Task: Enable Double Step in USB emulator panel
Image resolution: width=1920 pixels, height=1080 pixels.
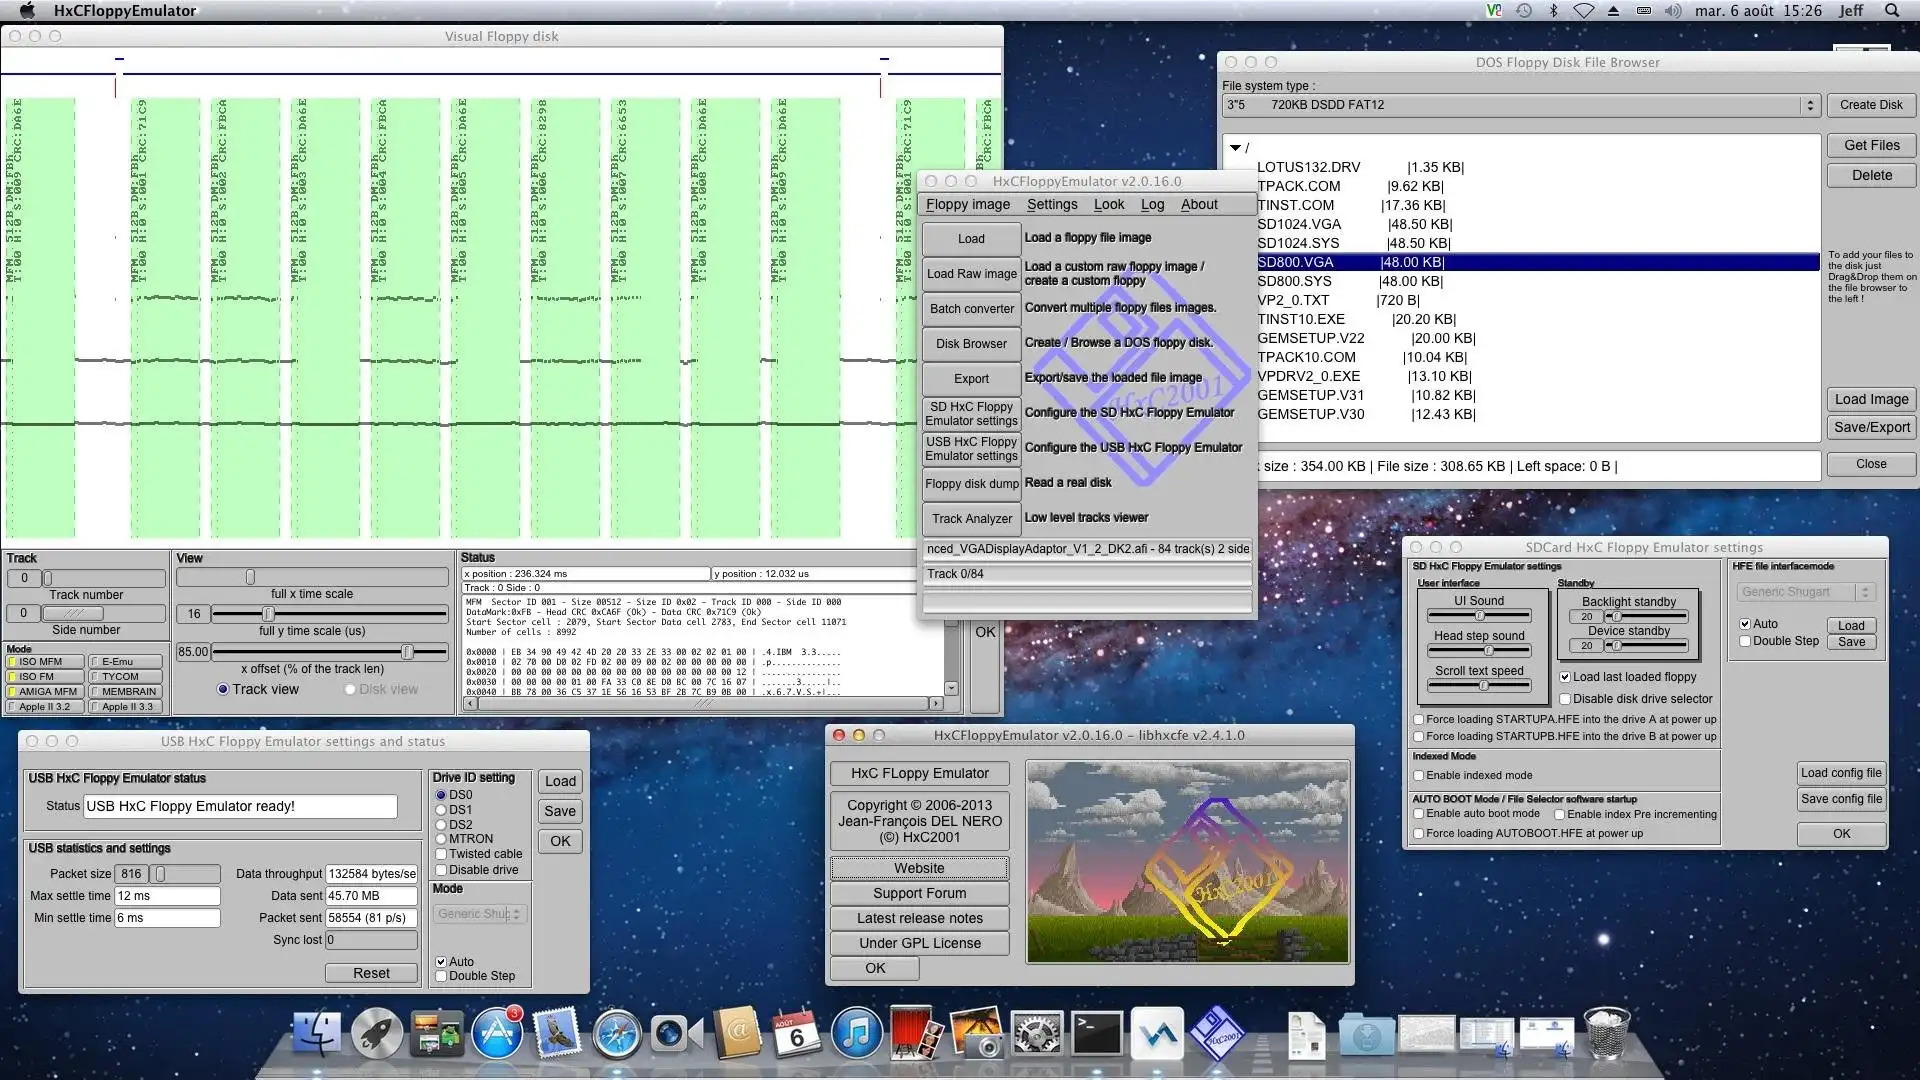Action: click(442, 976)
